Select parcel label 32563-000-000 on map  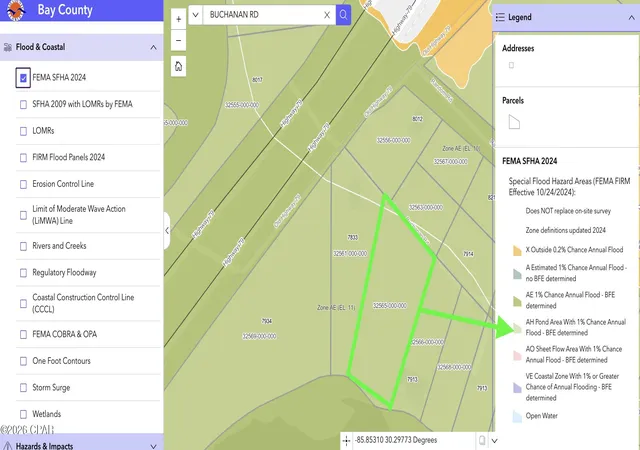426,208
